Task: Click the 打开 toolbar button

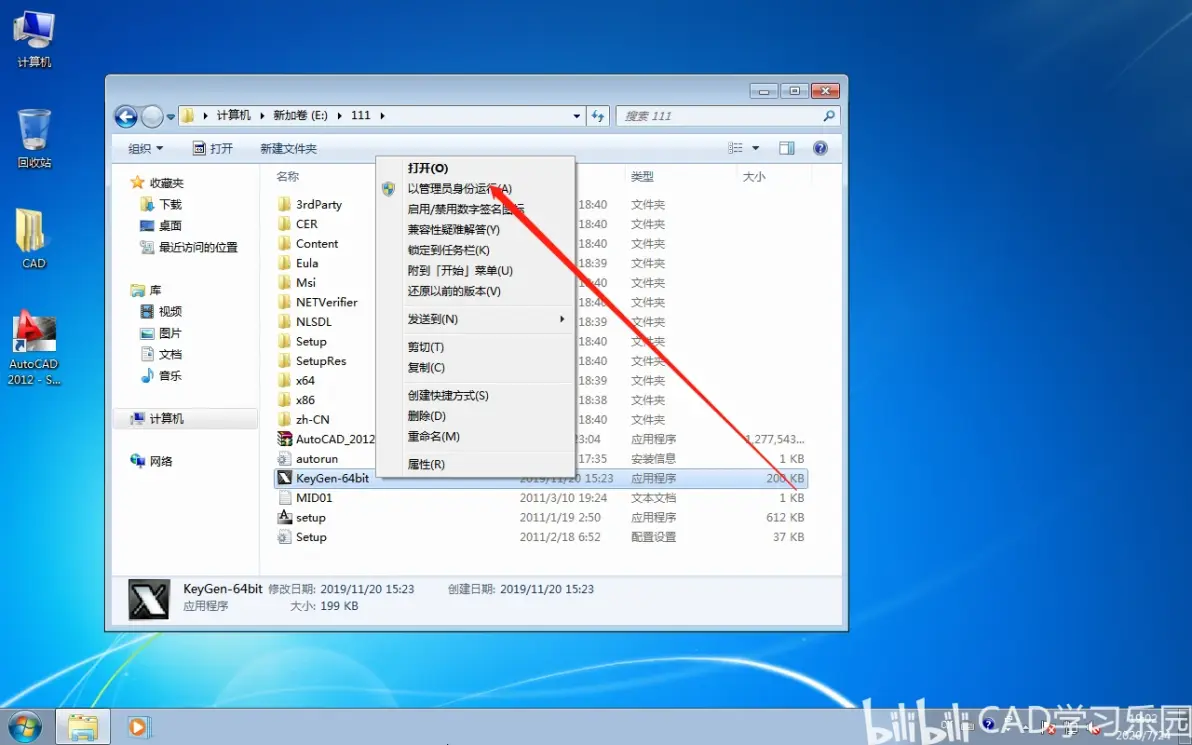Action: click(213, 148)
